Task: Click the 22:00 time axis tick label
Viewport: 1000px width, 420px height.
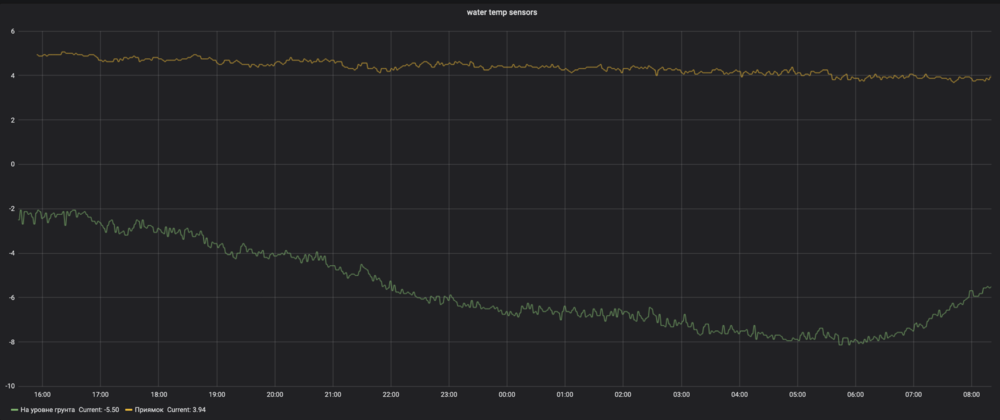Action: (x=391, y=394)
